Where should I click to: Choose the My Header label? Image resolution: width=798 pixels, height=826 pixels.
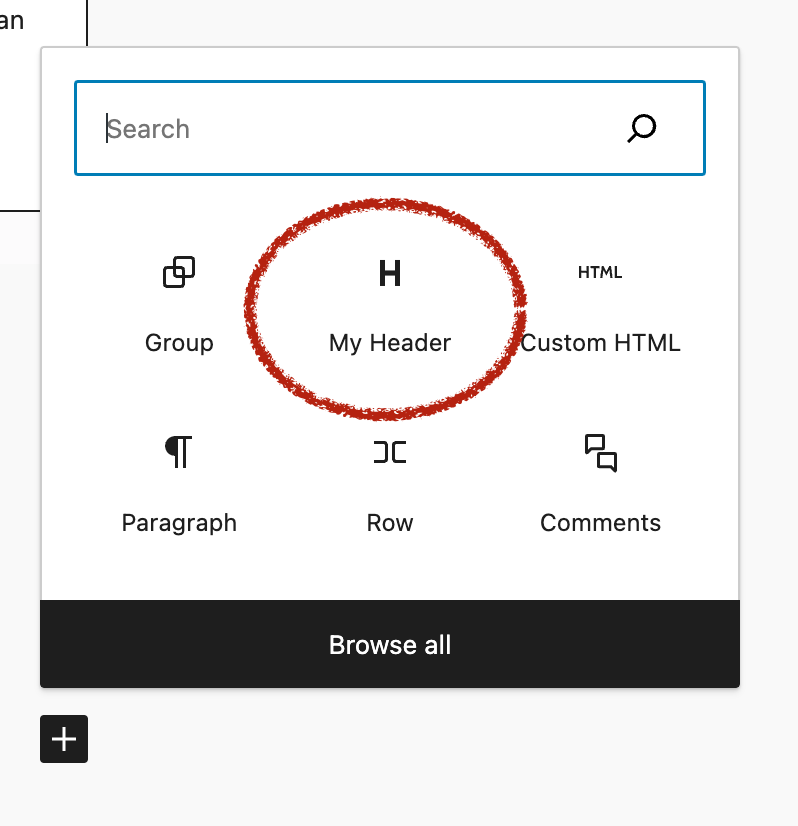(x=390, y=343)
